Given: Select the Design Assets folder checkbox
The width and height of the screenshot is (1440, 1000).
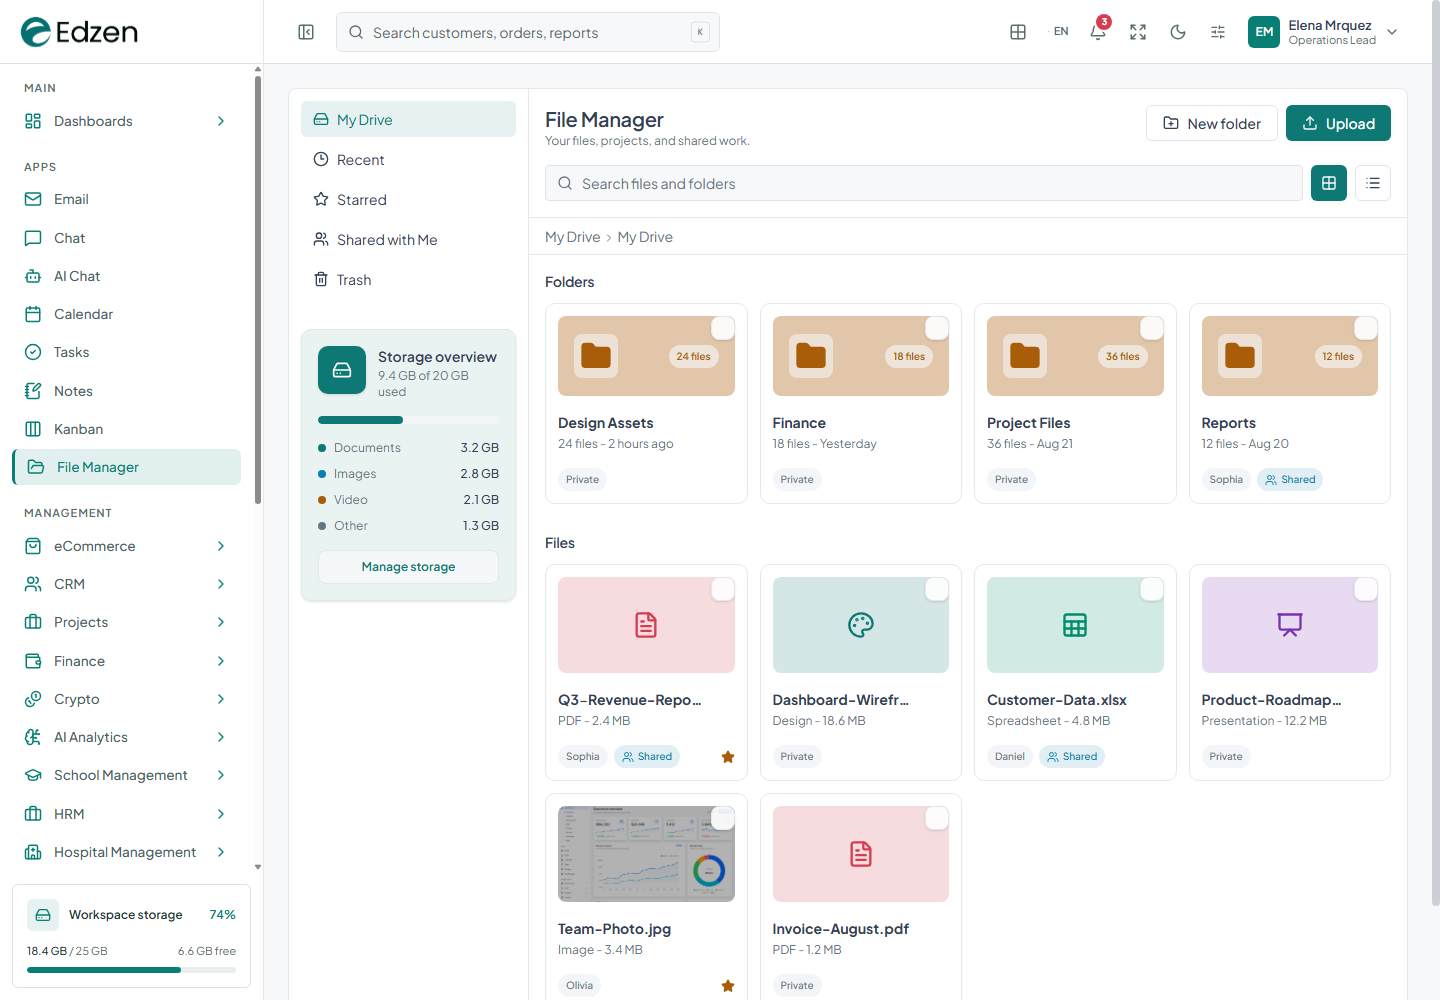Looking at the screenshot, I should (723, 328).
